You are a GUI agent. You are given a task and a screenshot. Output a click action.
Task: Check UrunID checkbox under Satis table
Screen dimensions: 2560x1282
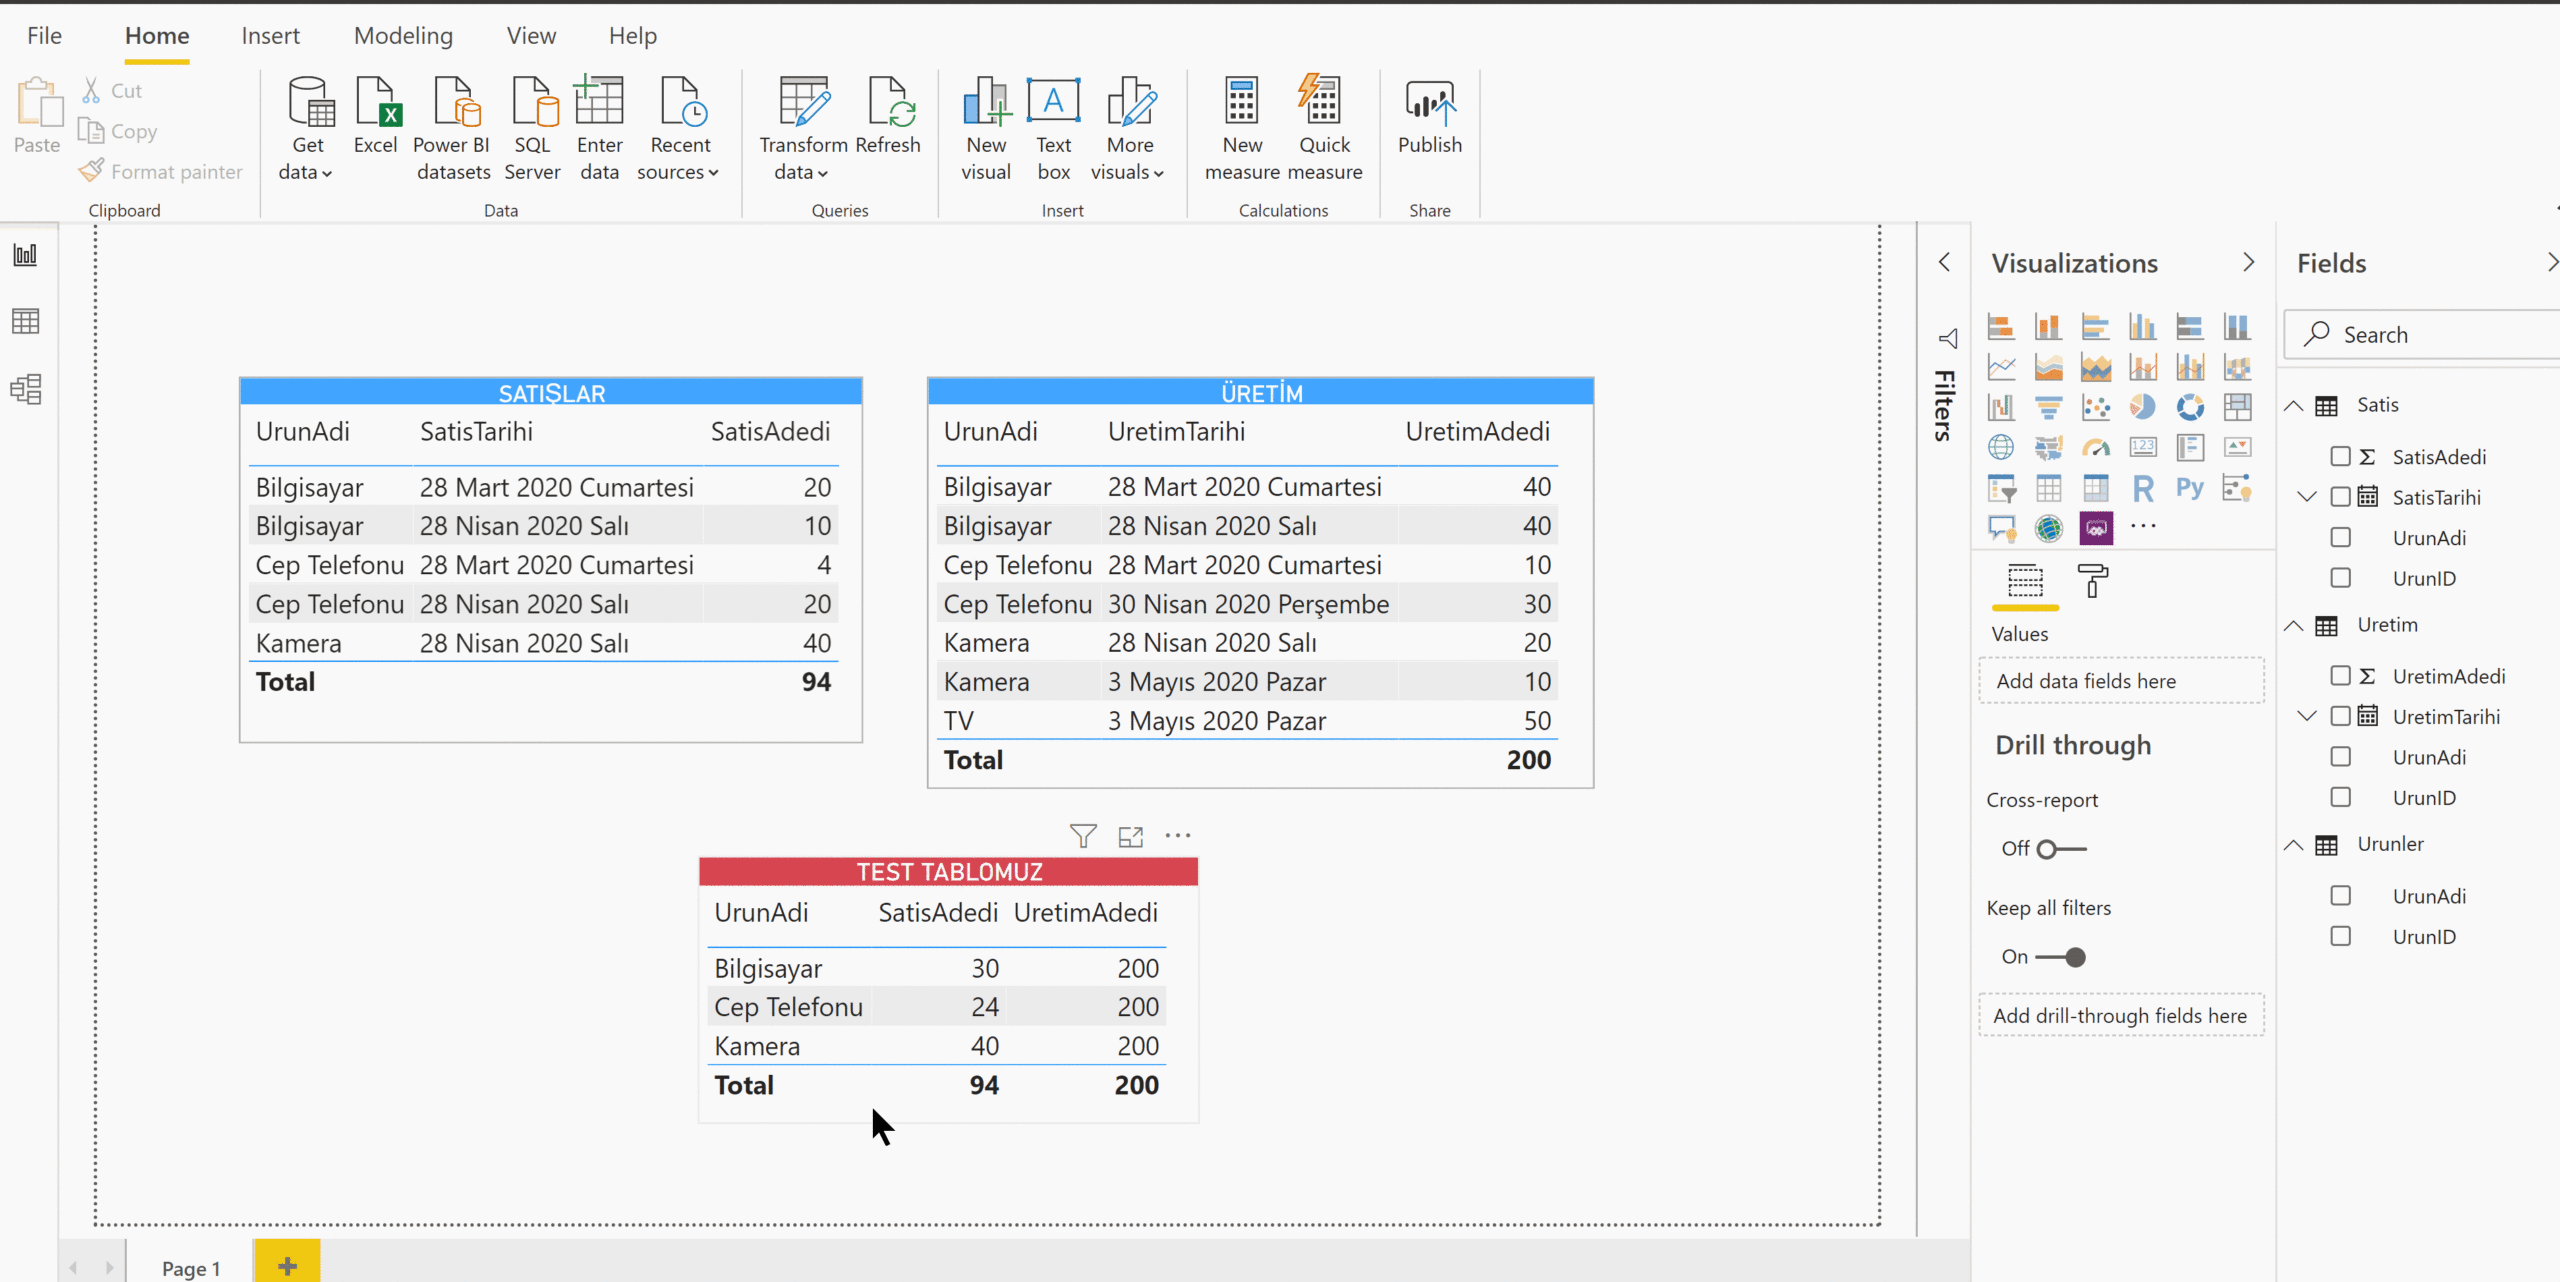tap(2340, 578)
